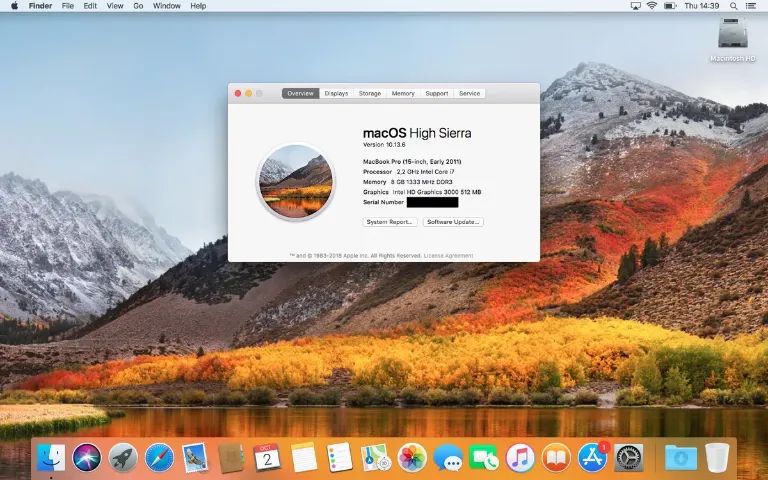Open the Window menu
The height and width of the screenshot is (480, 768).
click(167, 6)
